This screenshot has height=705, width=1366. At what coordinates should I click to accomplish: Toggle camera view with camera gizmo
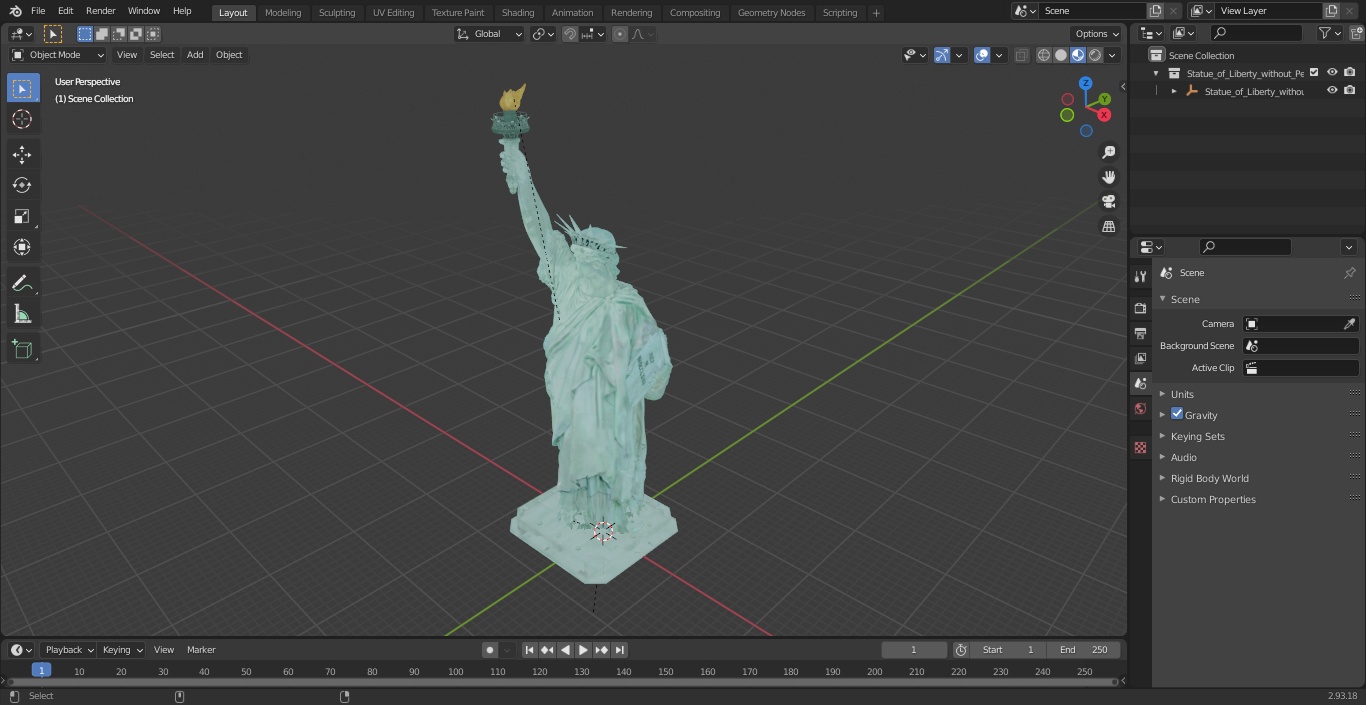[1108, 202]
